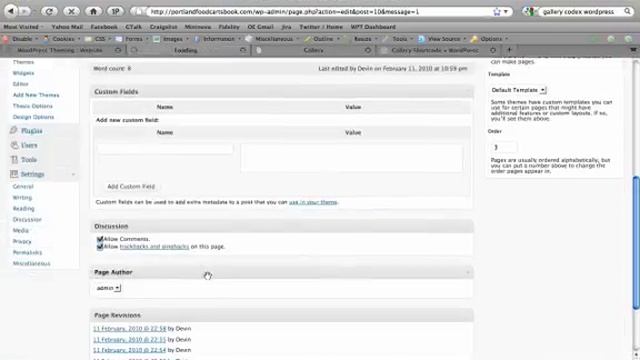Image resolution: width=640 pixels, height=360 pixels.
Task: Open the Most Visited bookmarks menu
Action: pyautogui.click(x=23, y=27)
